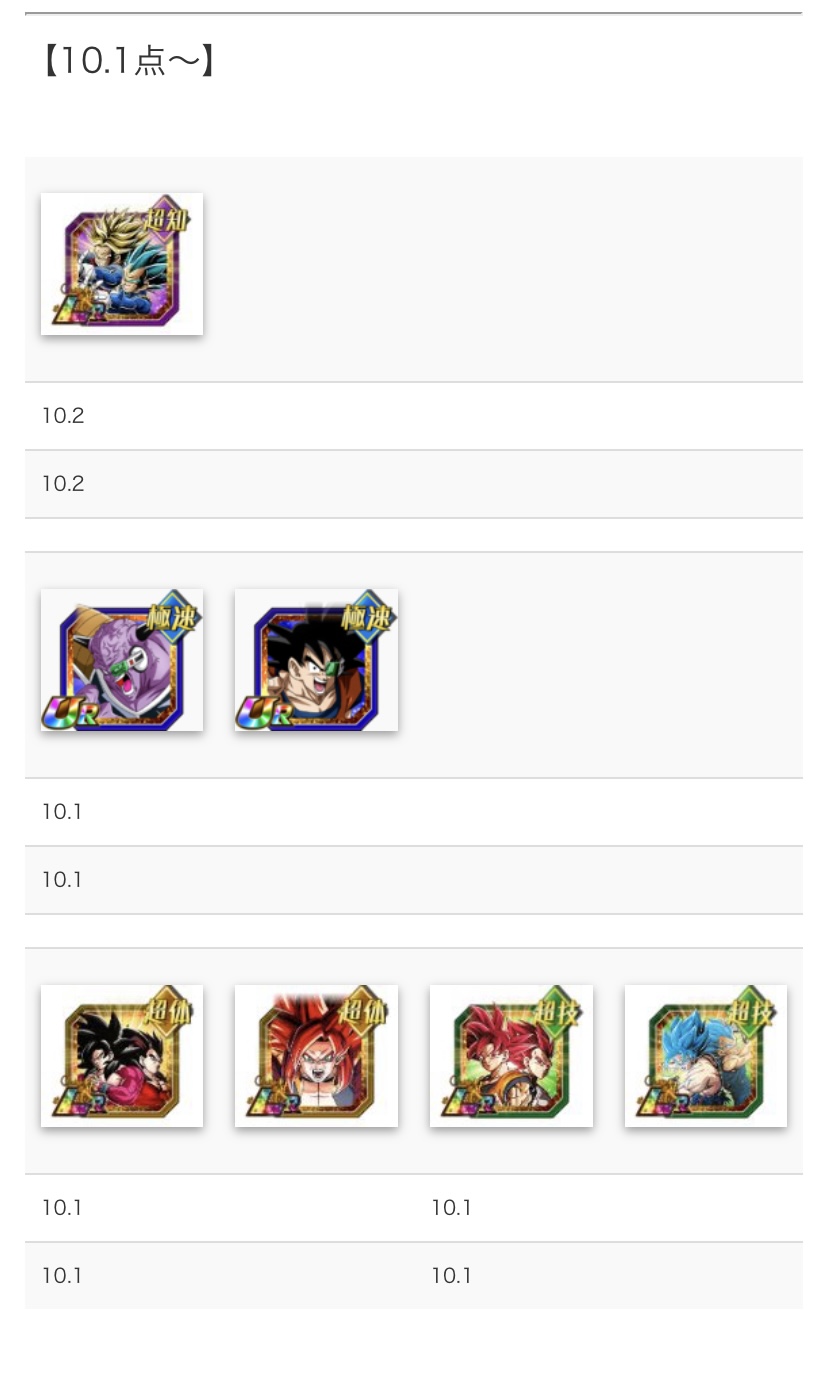Screen dimensions: 828x1381
Task: Click the upper-right 10.1 score in the last table
Action: tap(452, 1208)
